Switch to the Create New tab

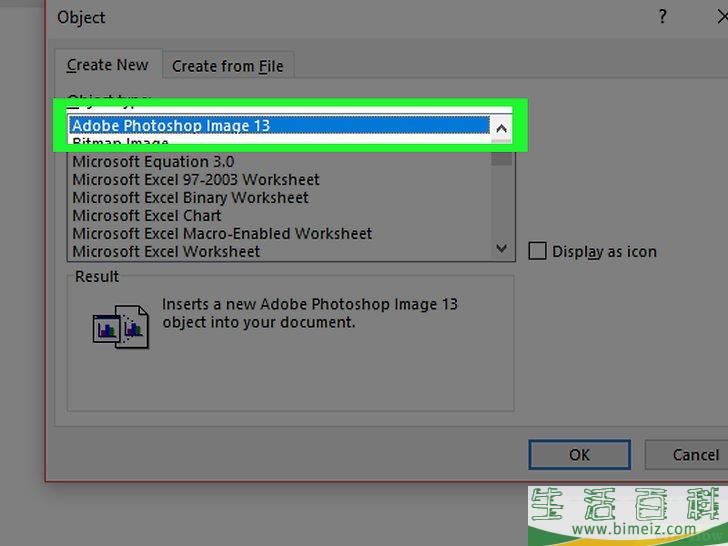pyautogui.click(x=107, y=65)
